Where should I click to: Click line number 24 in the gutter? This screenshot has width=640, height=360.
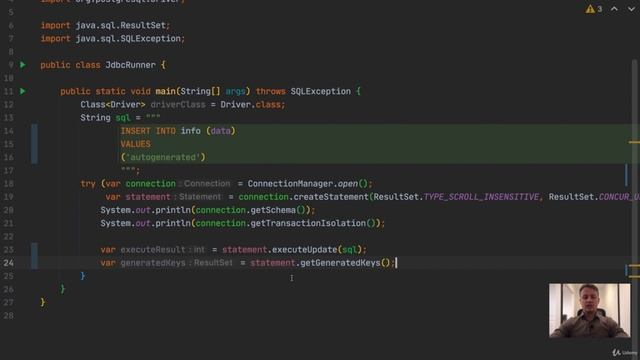(9, 263)
